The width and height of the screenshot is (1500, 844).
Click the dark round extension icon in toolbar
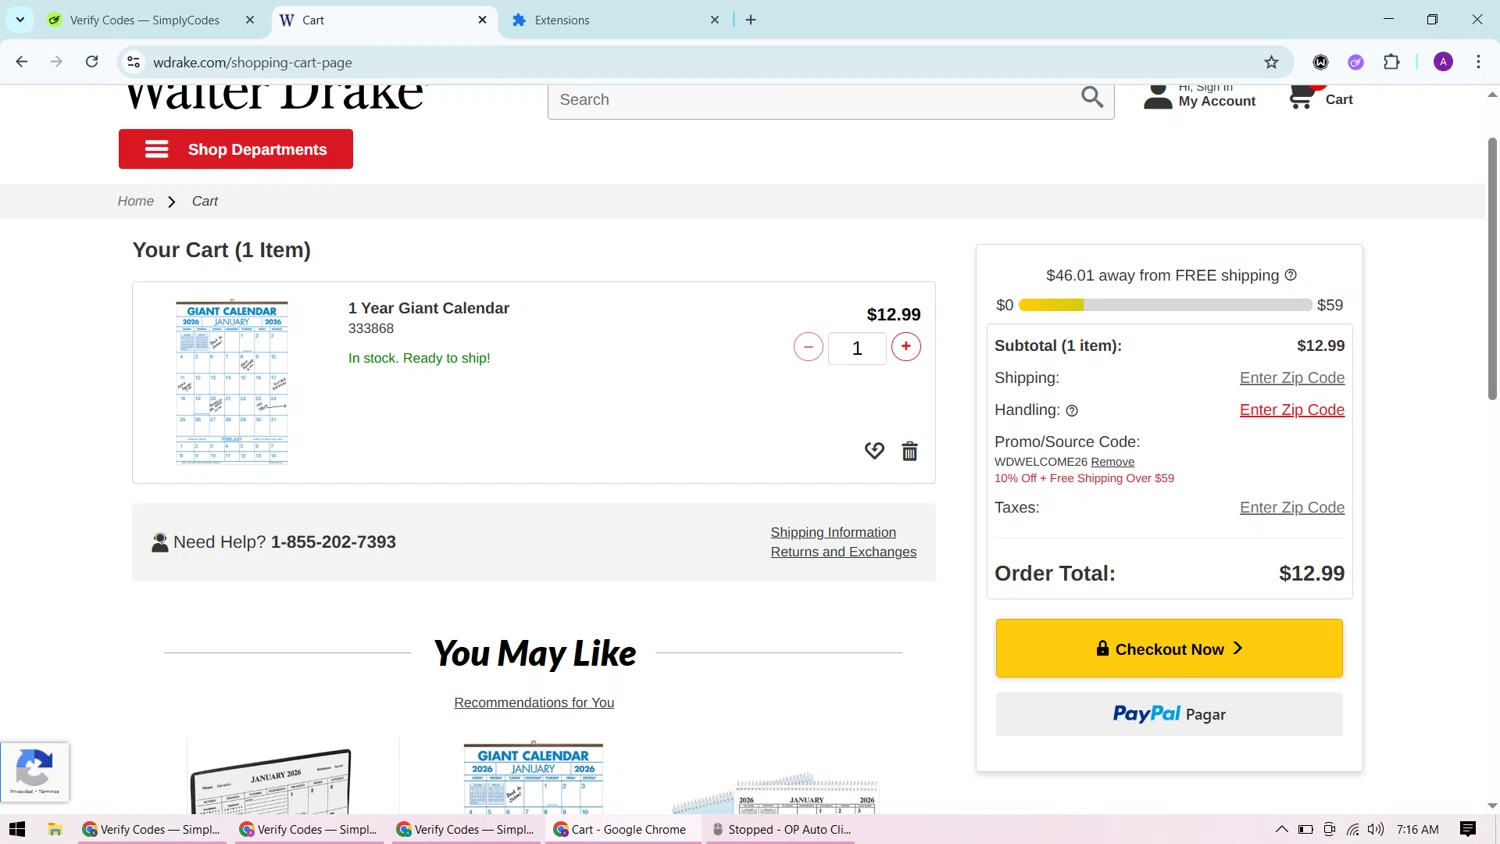1321,62
